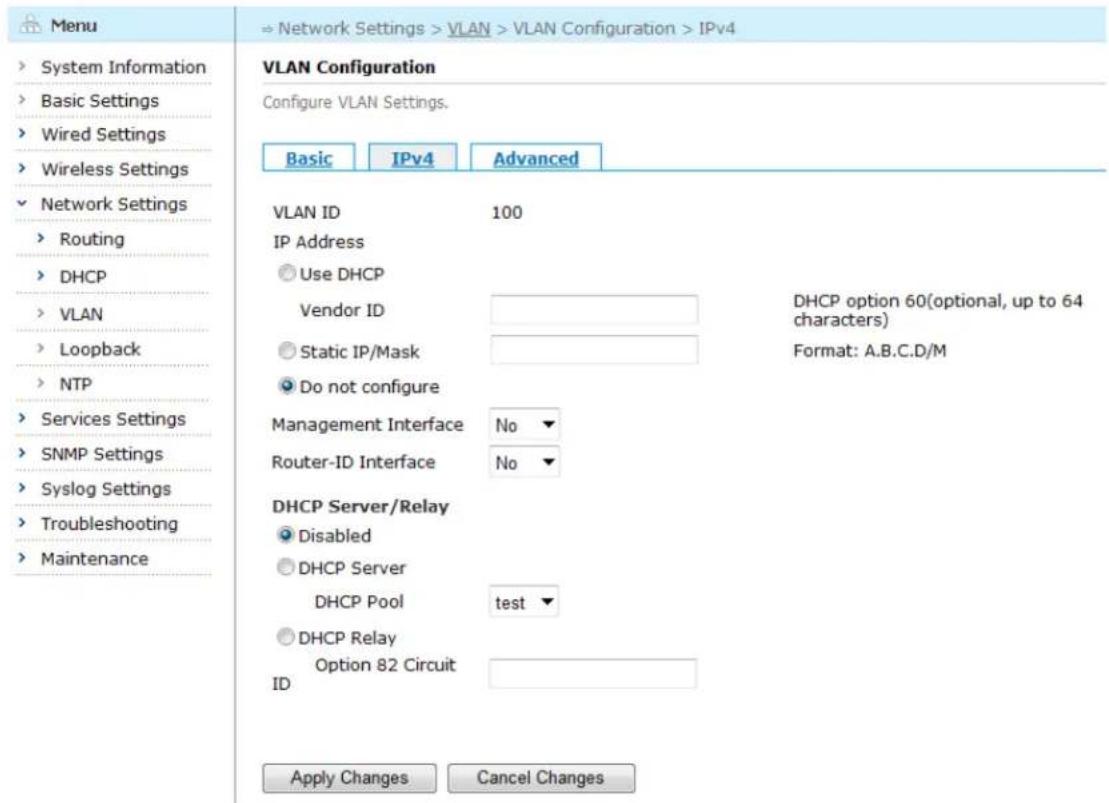Open Basic Settings menu entry
Viewport: 1109px width, 803px height.
(100, 101)
